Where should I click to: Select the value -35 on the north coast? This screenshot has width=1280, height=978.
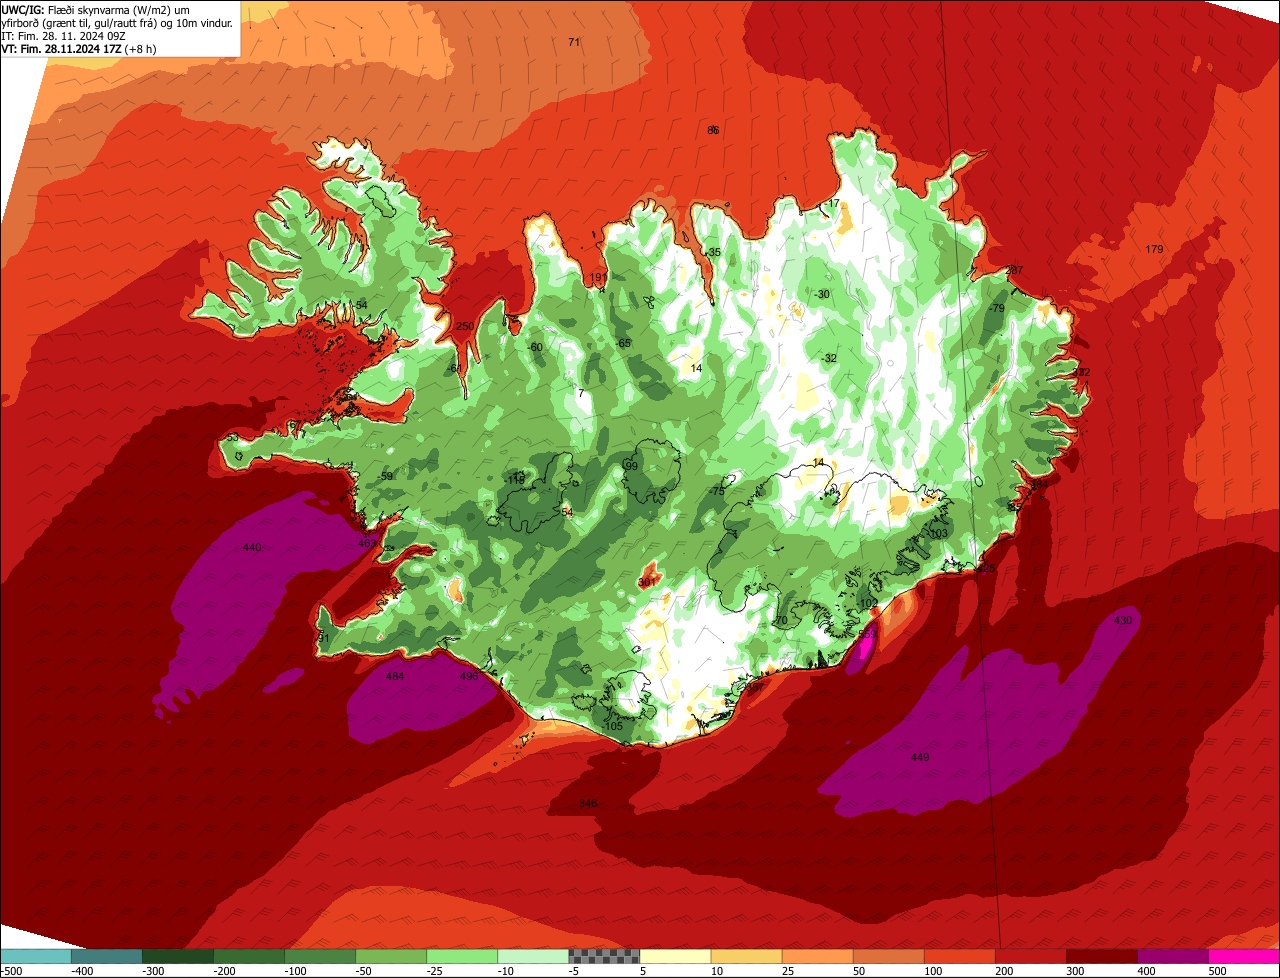tap(713, 253)
